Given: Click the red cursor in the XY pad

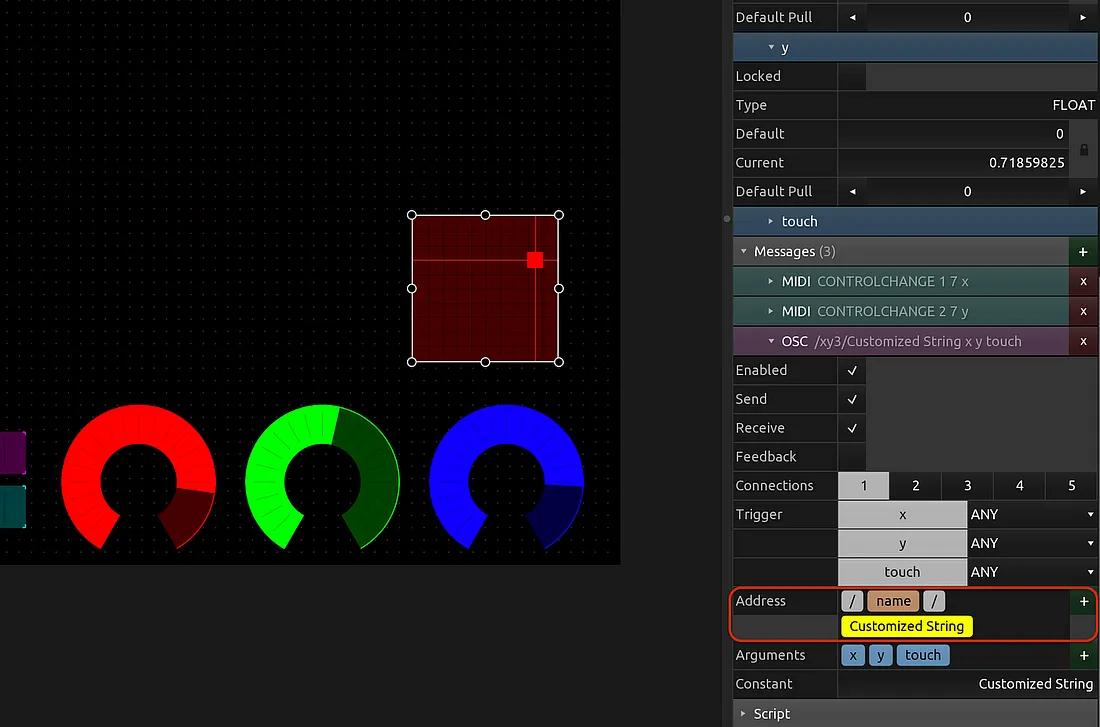Looking at the screenshot, I should tap(535, 260).
